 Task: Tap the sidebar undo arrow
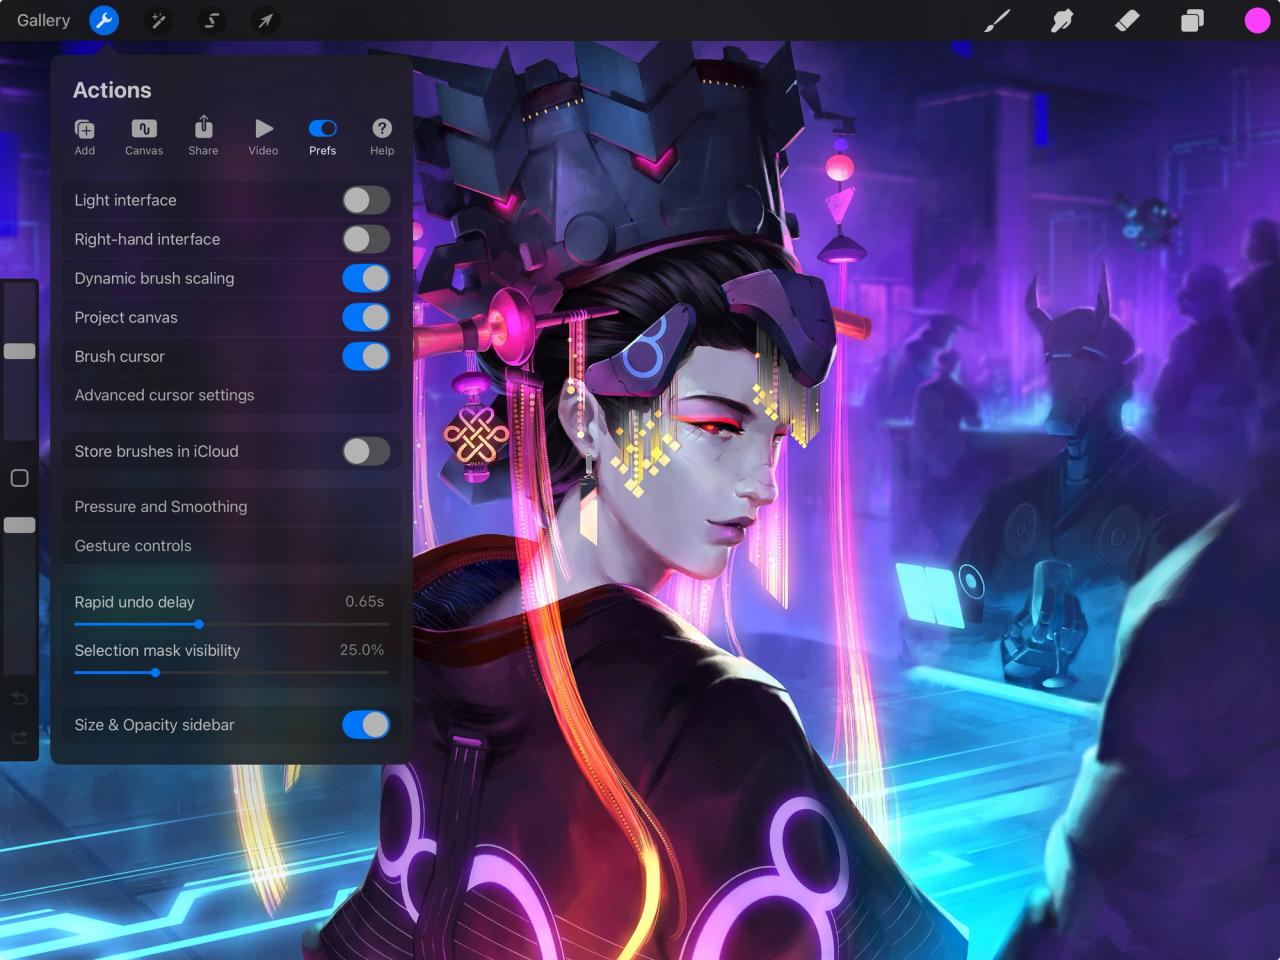[19, 698]
